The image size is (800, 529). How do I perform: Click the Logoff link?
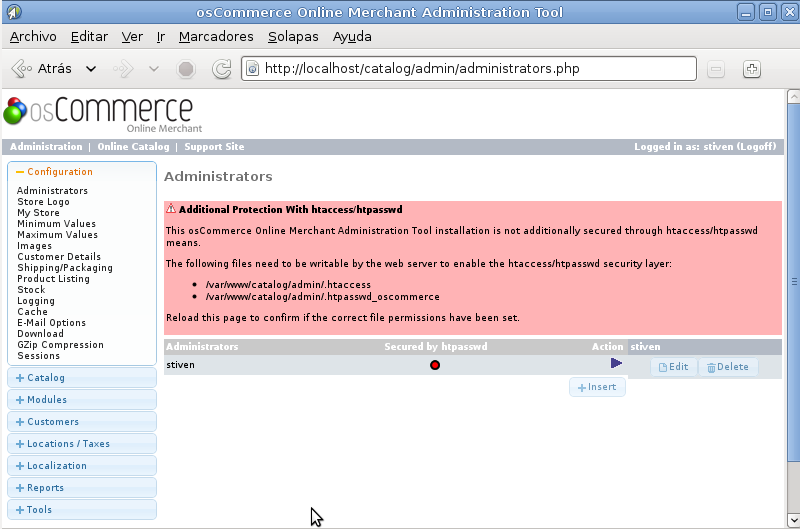(x=756, y=147)
